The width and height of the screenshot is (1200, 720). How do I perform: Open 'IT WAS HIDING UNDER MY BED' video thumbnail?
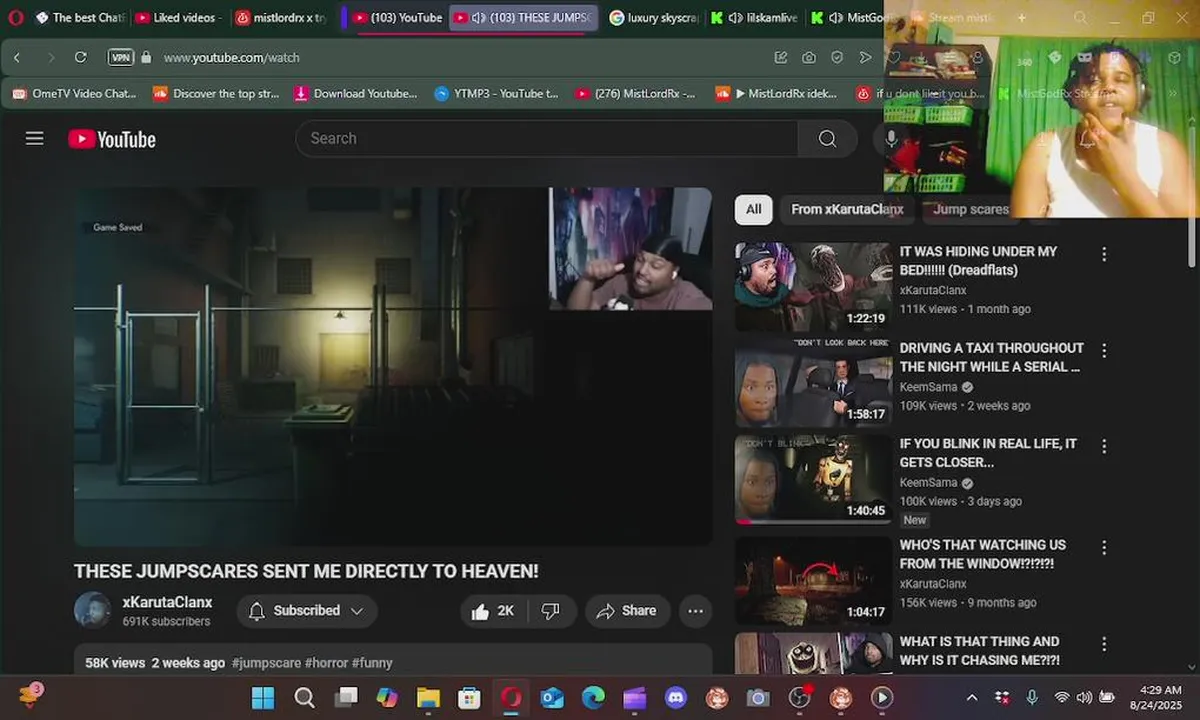(x=813, y=287)
